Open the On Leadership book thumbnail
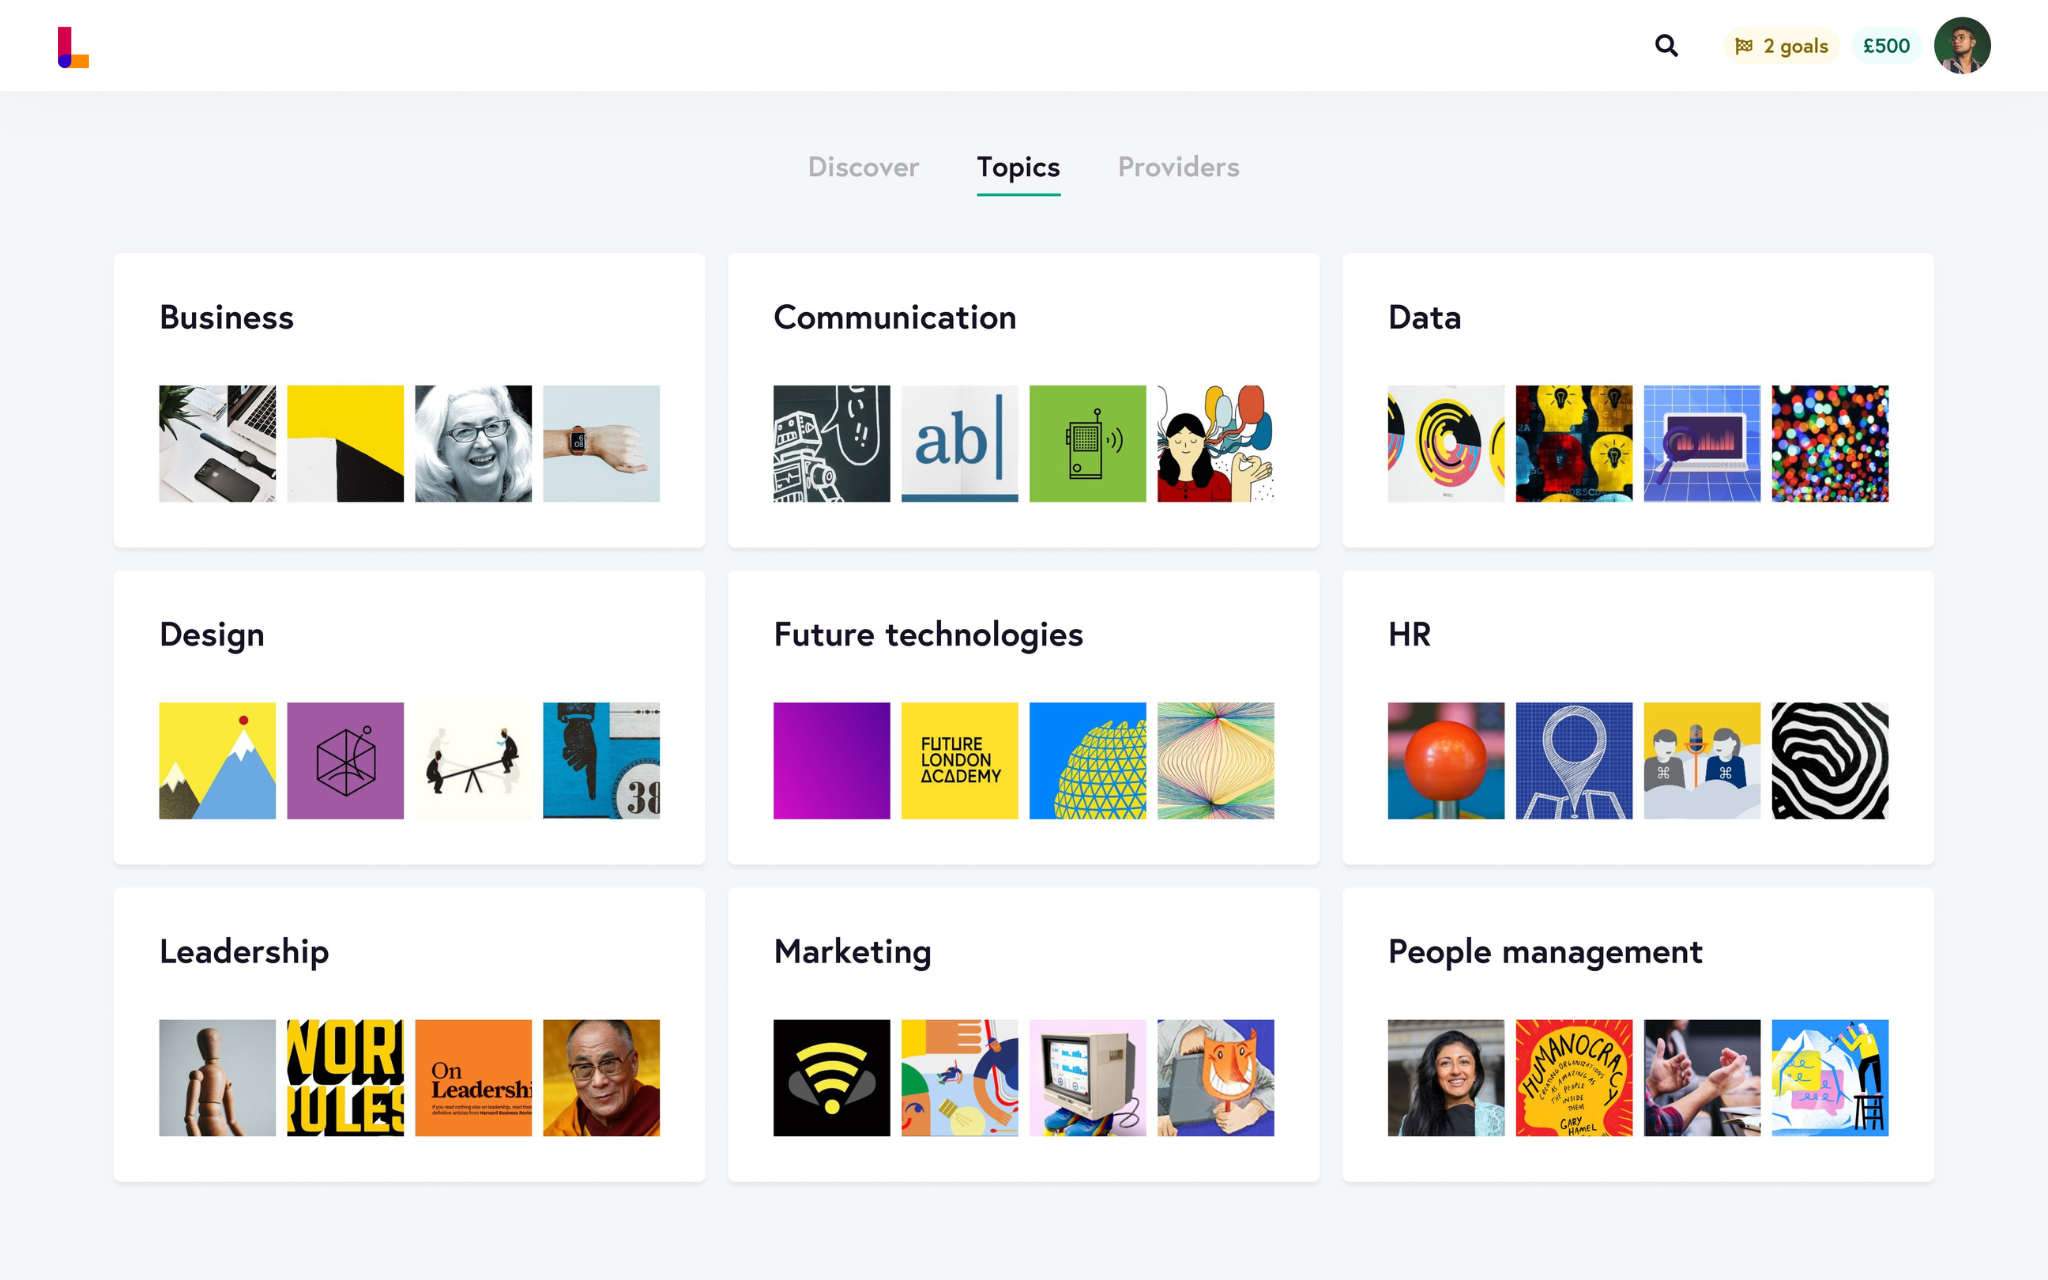 coord(474,1078)
